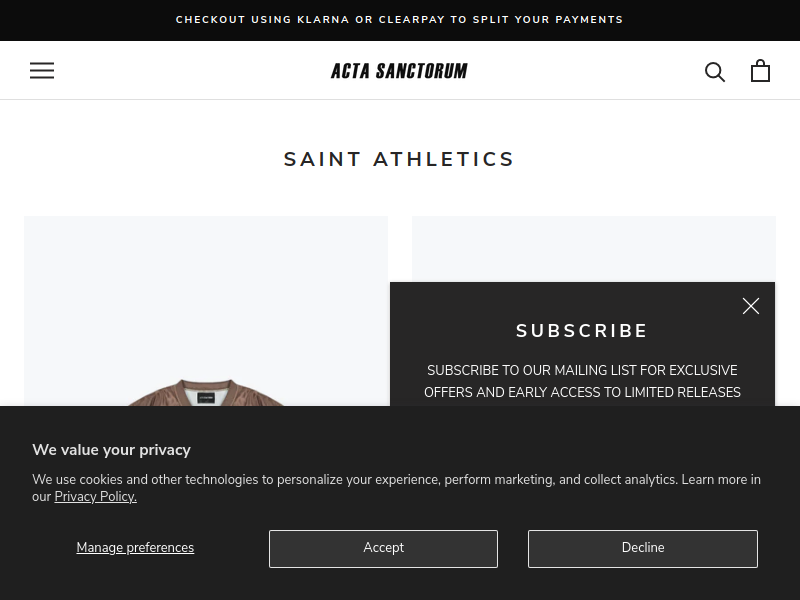Go to the Acta Sanctorum homepage logo
This screenshot has height=600, width=800.
399,71
